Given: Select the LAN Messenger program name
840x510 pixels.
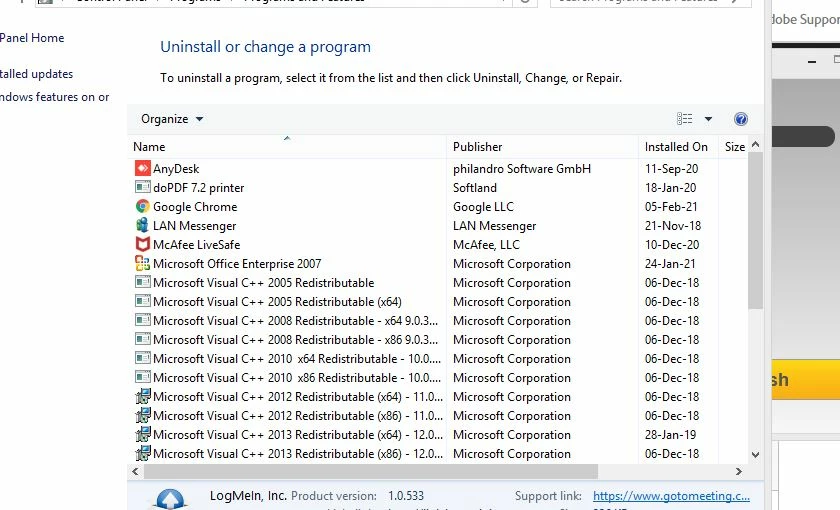Looking at the screenshot, I should pos(194,226).
